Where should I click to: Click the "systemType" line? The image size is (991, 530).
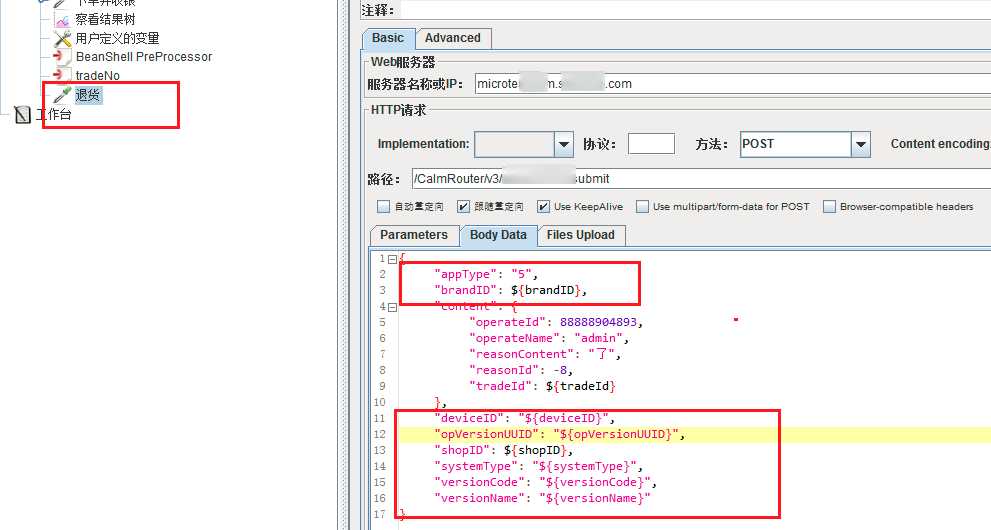click(x=538, y=466)
